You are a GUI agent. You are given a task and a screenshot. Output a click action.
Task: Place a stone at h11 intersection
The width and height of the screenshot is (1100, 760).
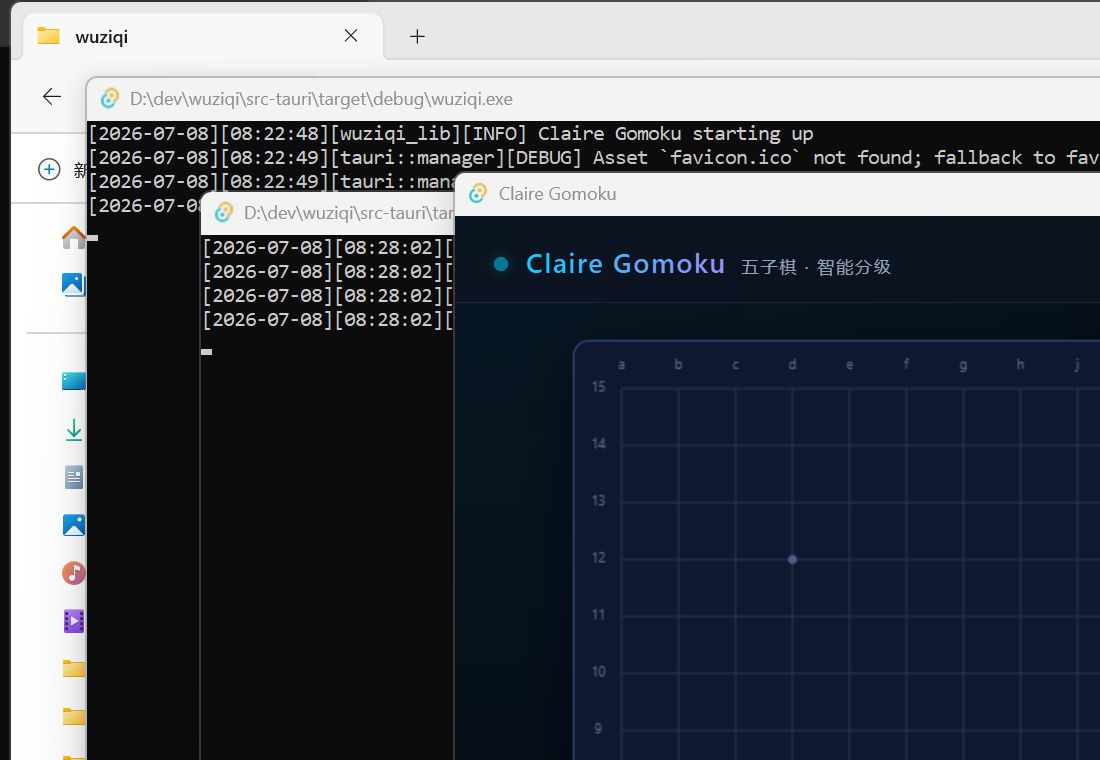[x=1021, y=616]
